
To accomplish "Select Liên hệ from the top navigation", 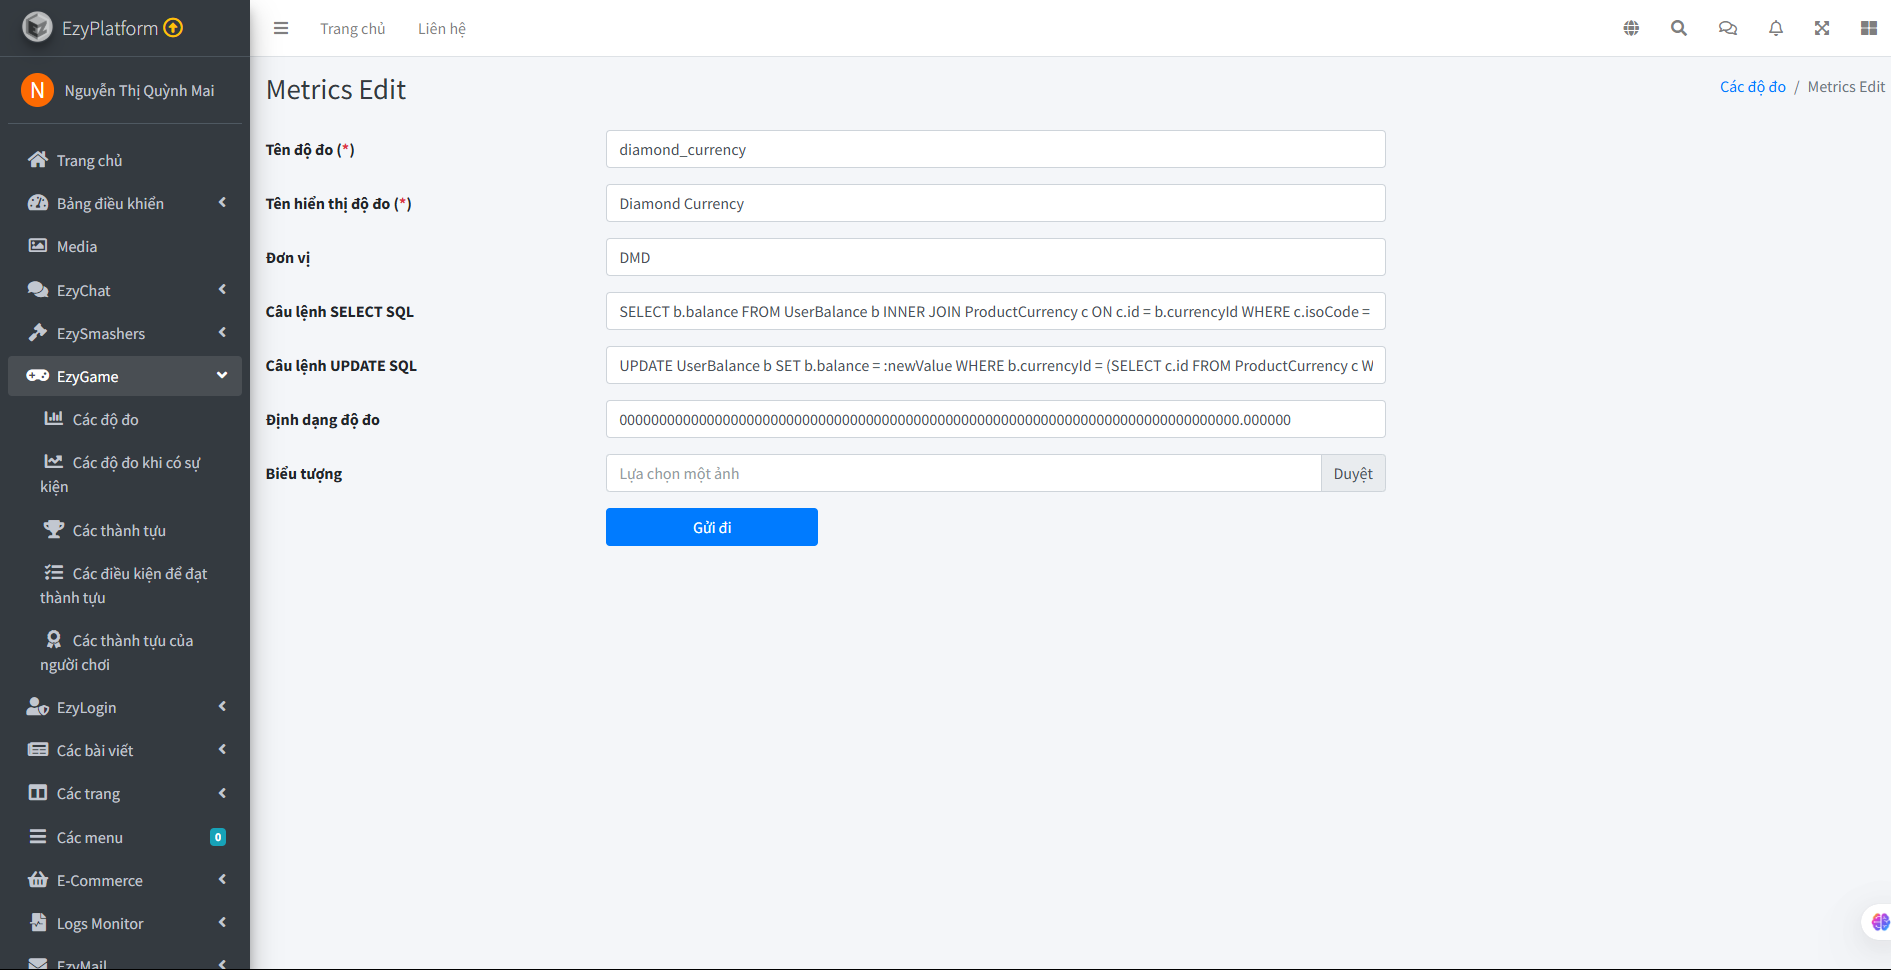I will tap(441, 28).
